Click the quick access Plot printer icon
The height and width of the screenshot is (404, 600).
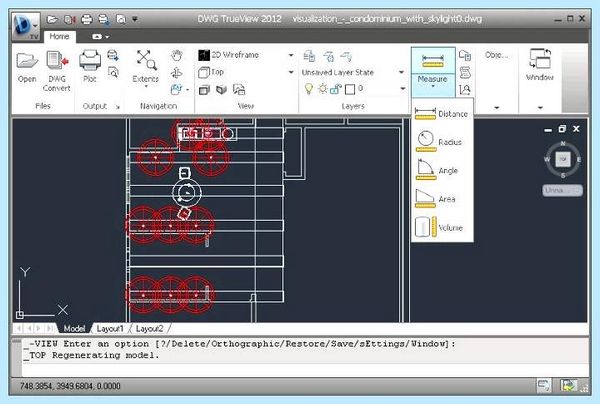click(x=87, y=19)
